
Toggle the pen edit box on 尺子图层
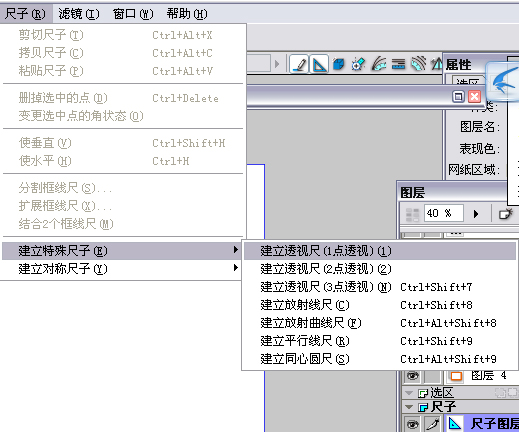point(433,424)
